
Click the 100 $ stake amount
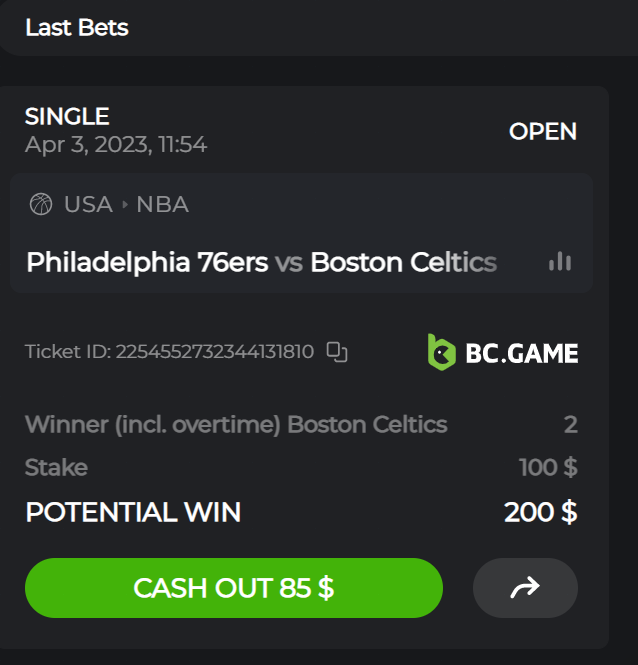coord(548,467)
